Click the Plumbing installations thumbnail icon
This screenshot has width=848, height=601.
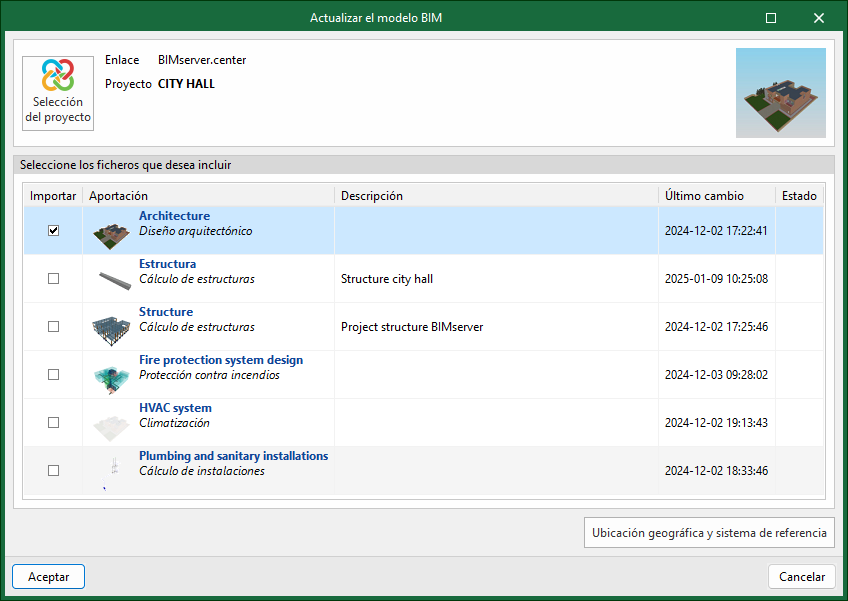pos(111,468)
